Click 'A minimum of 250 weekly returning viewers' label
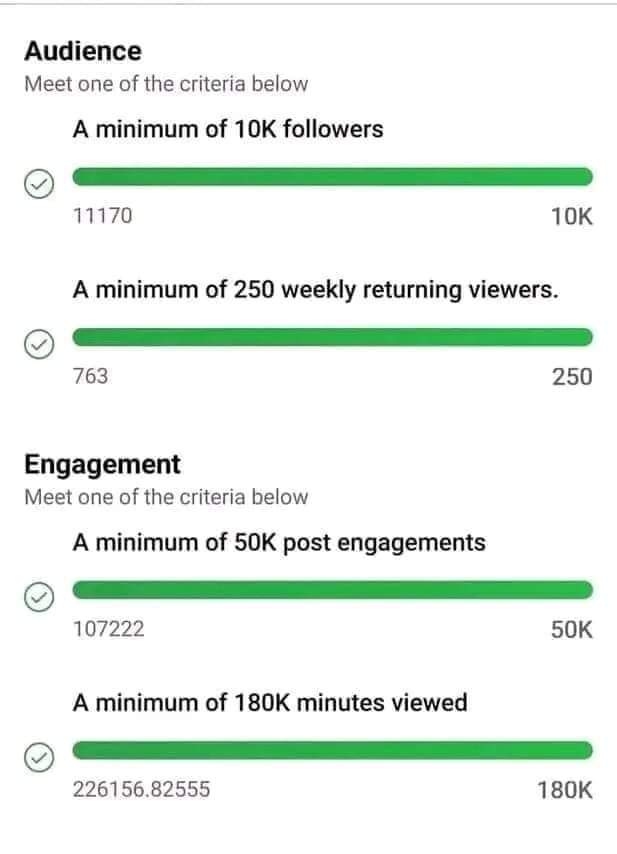Image resolution: width=617 pixels, height=854 pixels. coord(316,290)
